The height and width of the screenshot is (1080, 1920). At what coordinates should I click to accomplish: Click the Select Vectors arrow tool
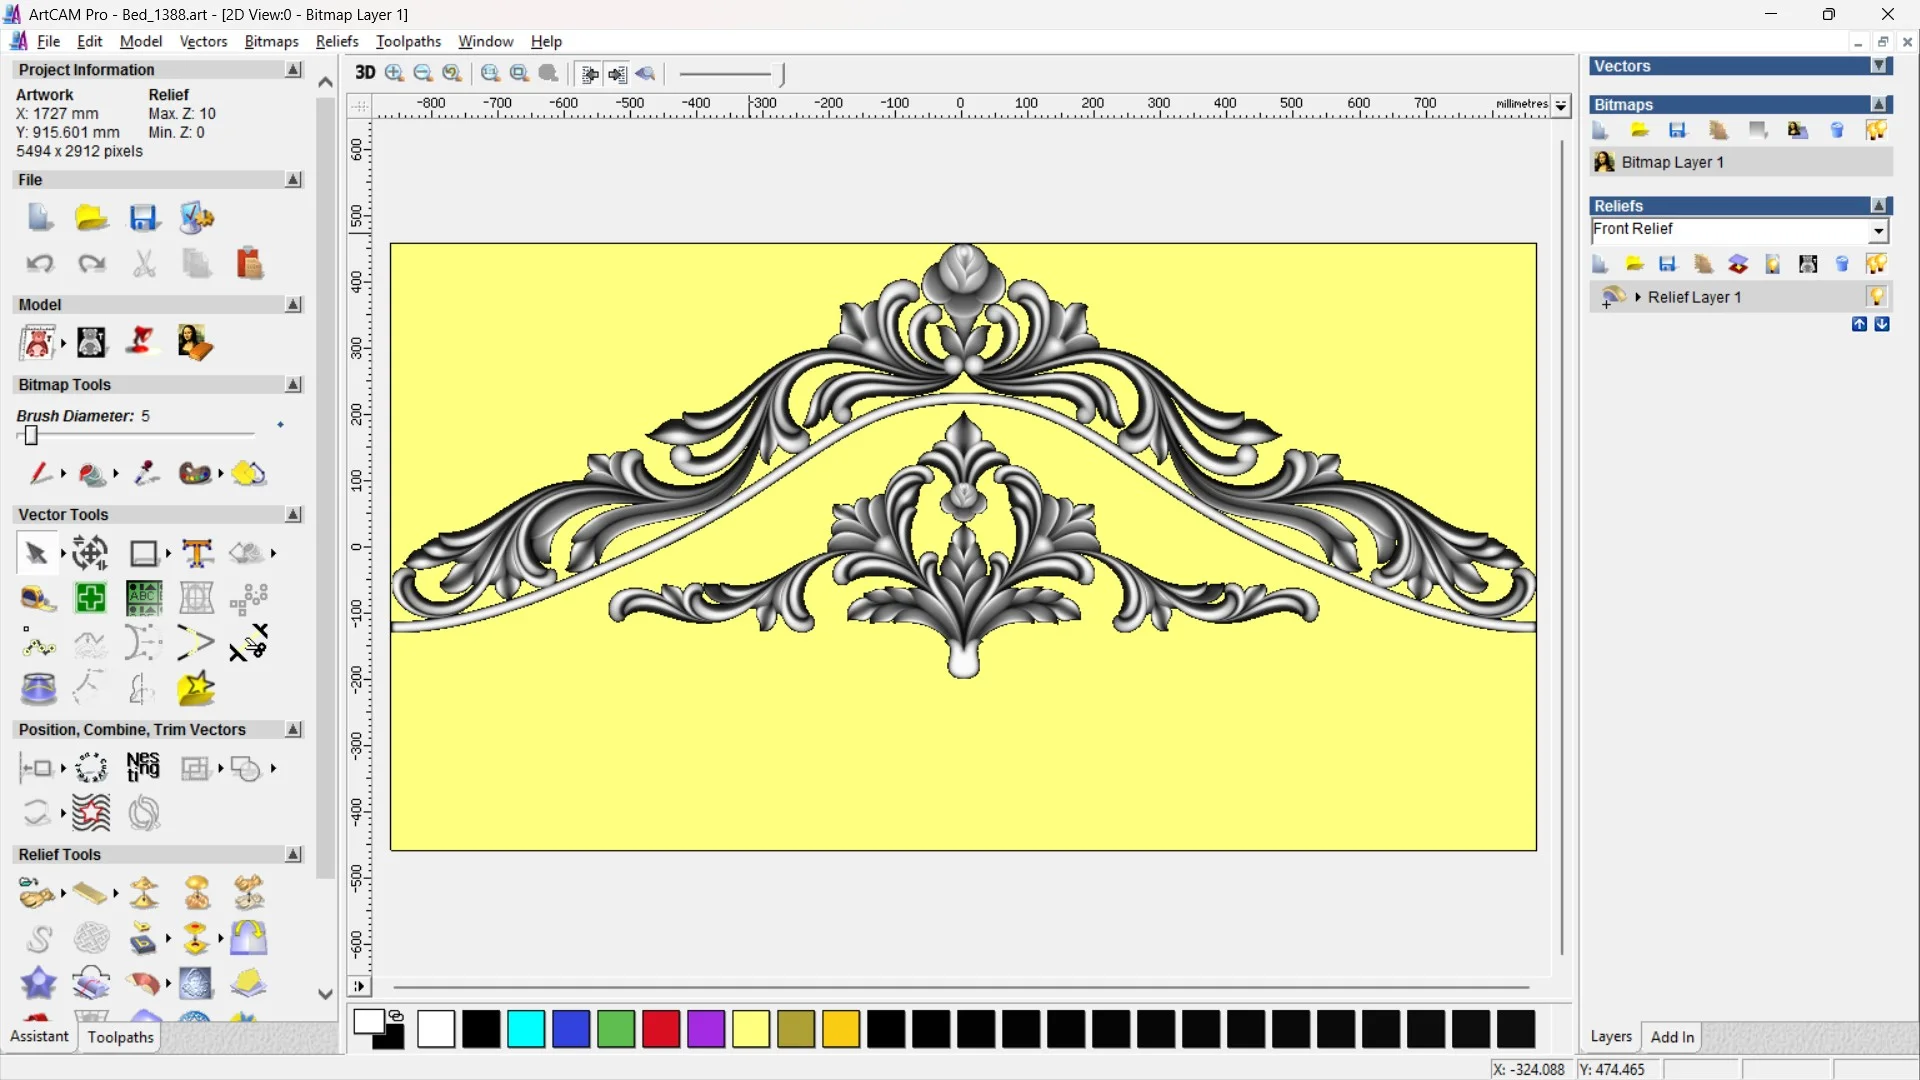pos(36,553)
